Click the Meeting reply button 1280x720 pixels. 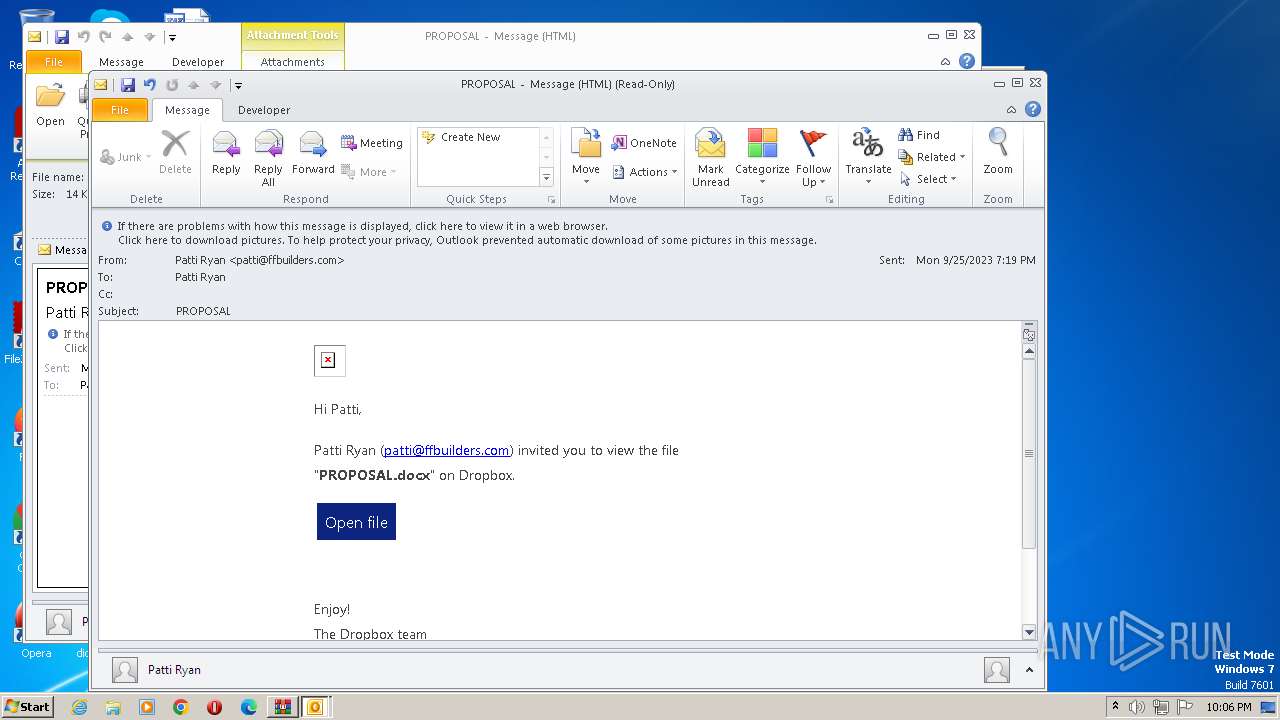point(371,143)
